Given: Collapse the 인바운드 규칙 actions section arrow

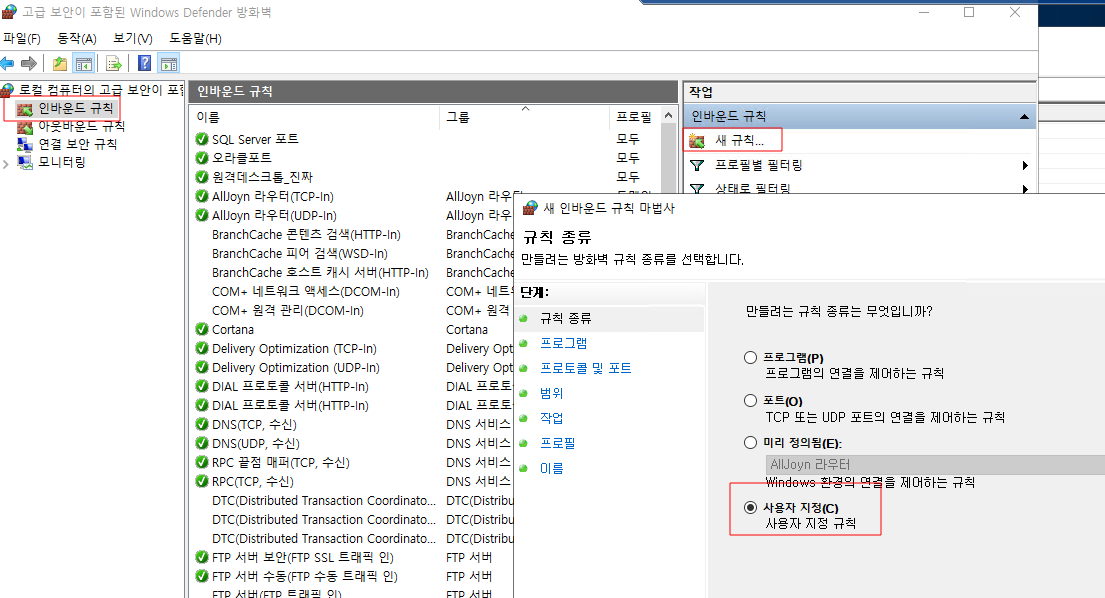Looking at the screenshot, I should [x=1024, y=116].
